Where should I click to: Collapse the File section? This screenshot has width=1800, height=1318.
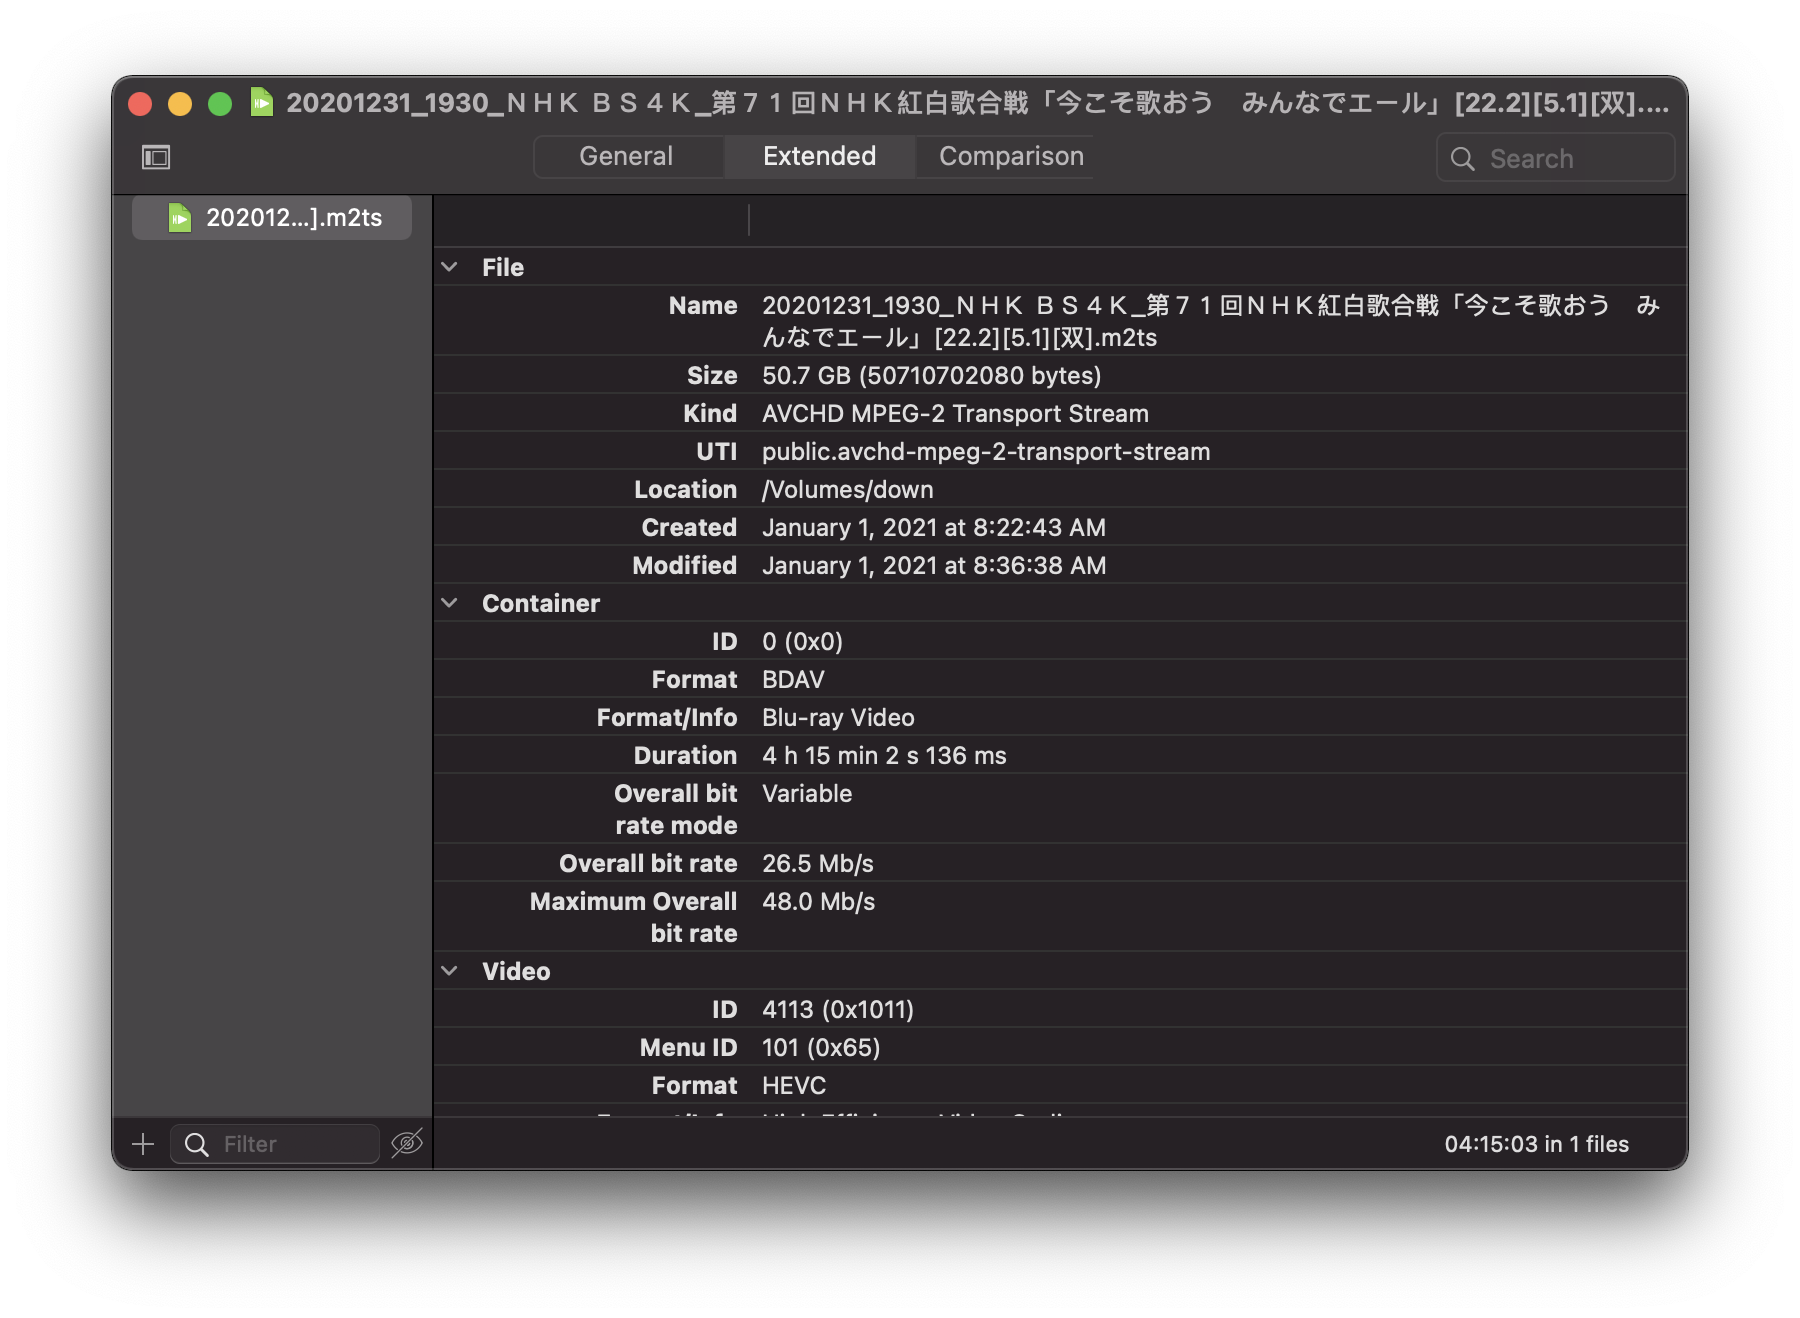pos(450,267)
